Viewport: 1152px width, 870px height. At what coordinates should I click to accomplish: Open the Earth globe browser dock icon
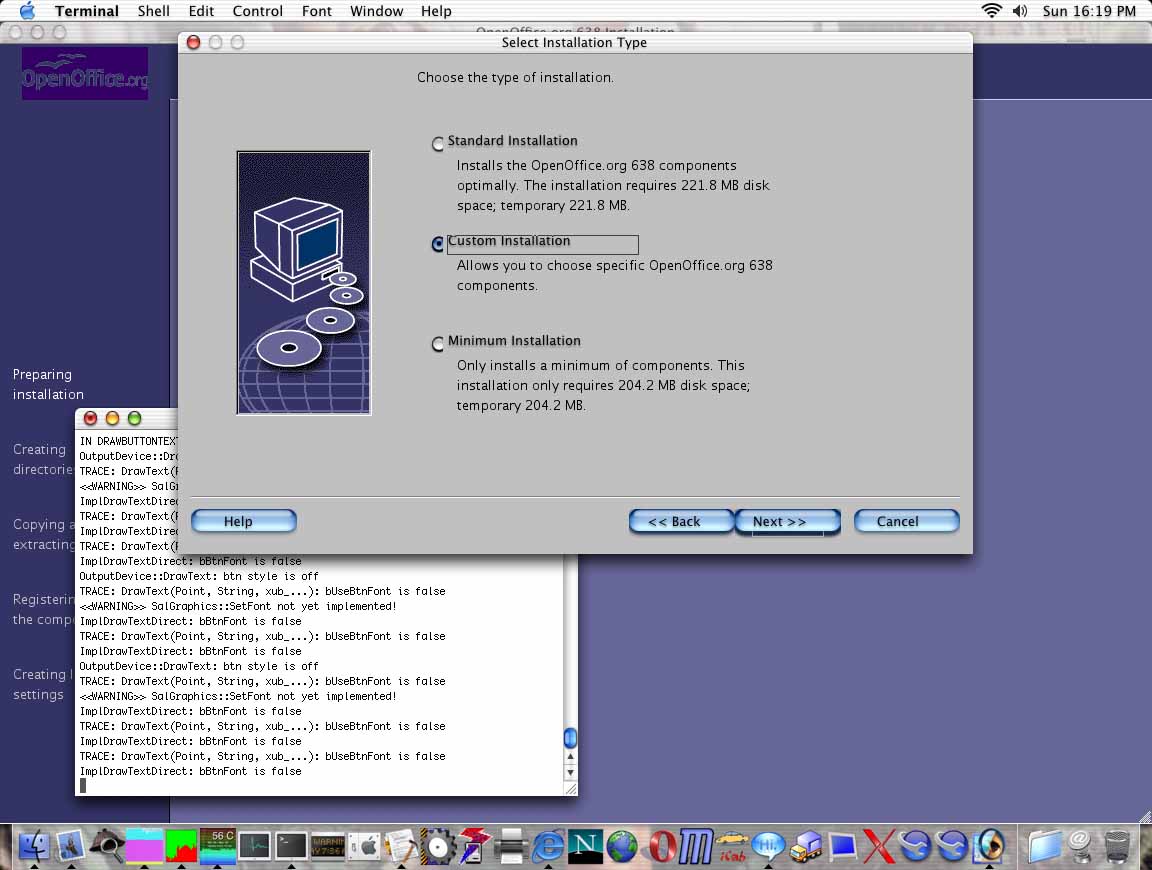coord(622,846)
